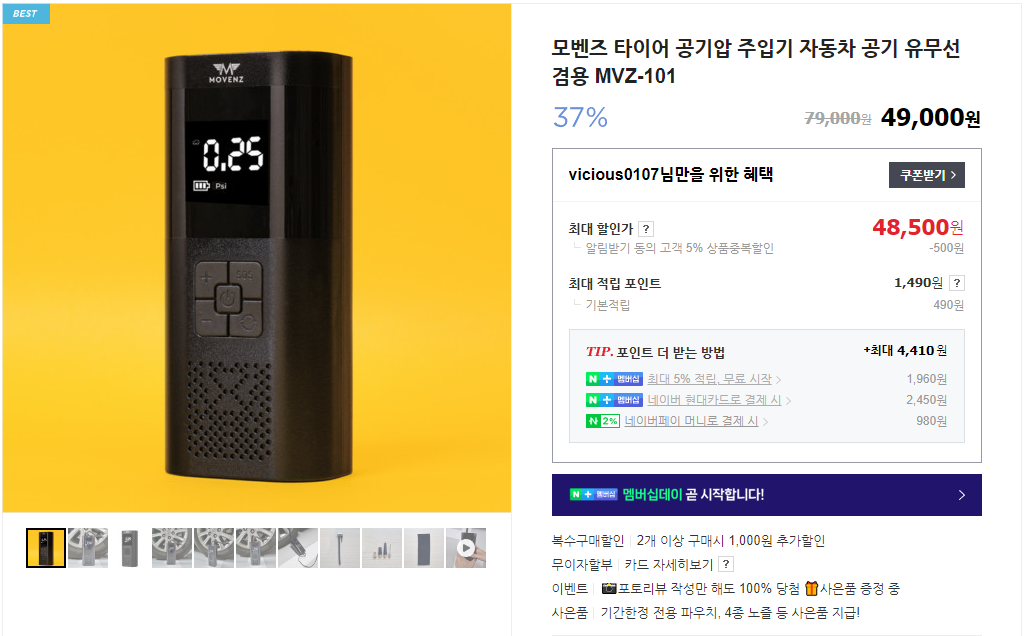Open 최대 5% 적립, 무료 시작 link
1028x636 pixels.
pyautogui.click(x=709, y=379)
